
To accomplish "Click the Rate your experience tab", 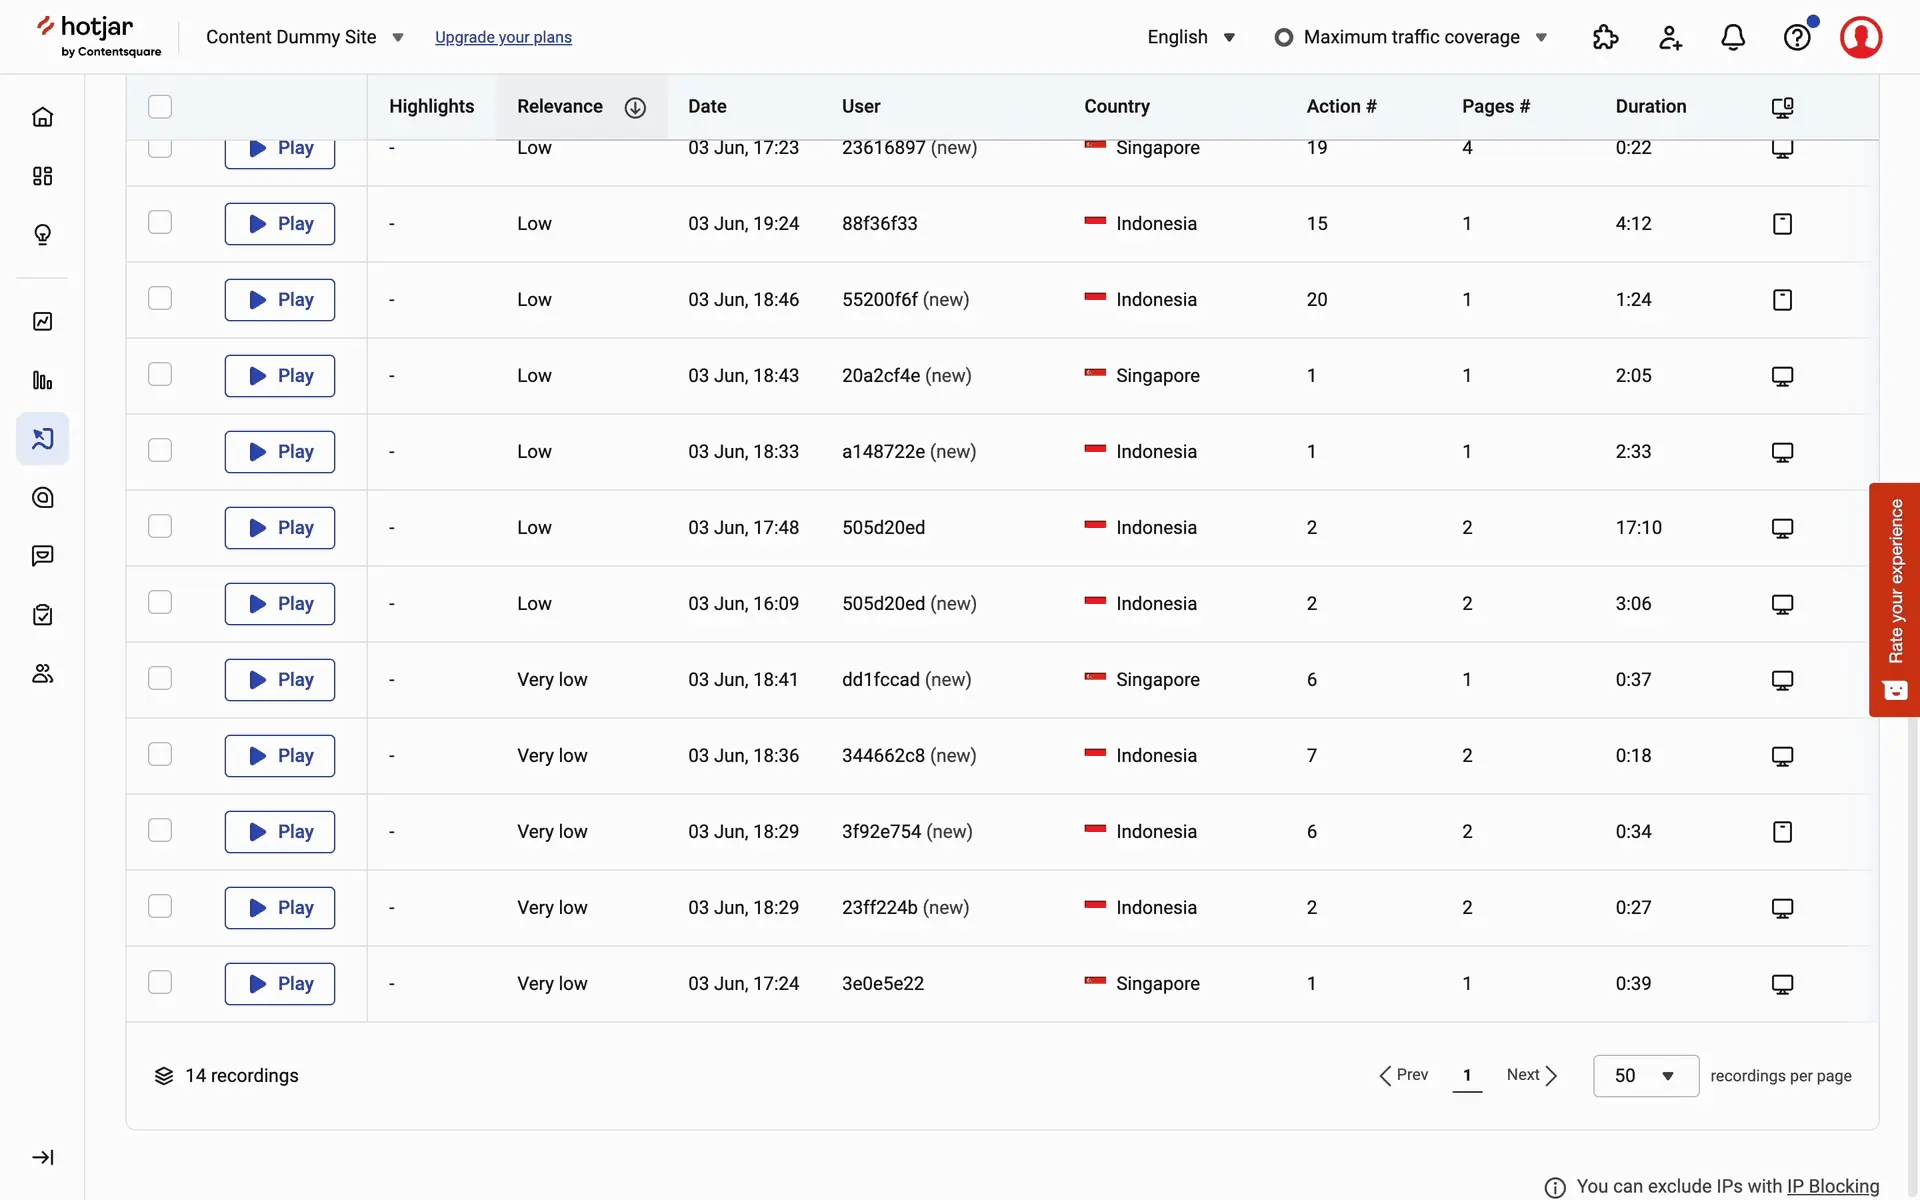I will point(1894,600).
